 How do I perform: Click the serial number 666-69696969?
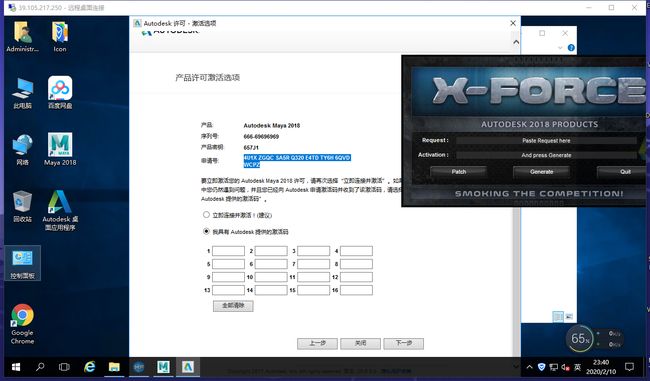click(261, 136)
